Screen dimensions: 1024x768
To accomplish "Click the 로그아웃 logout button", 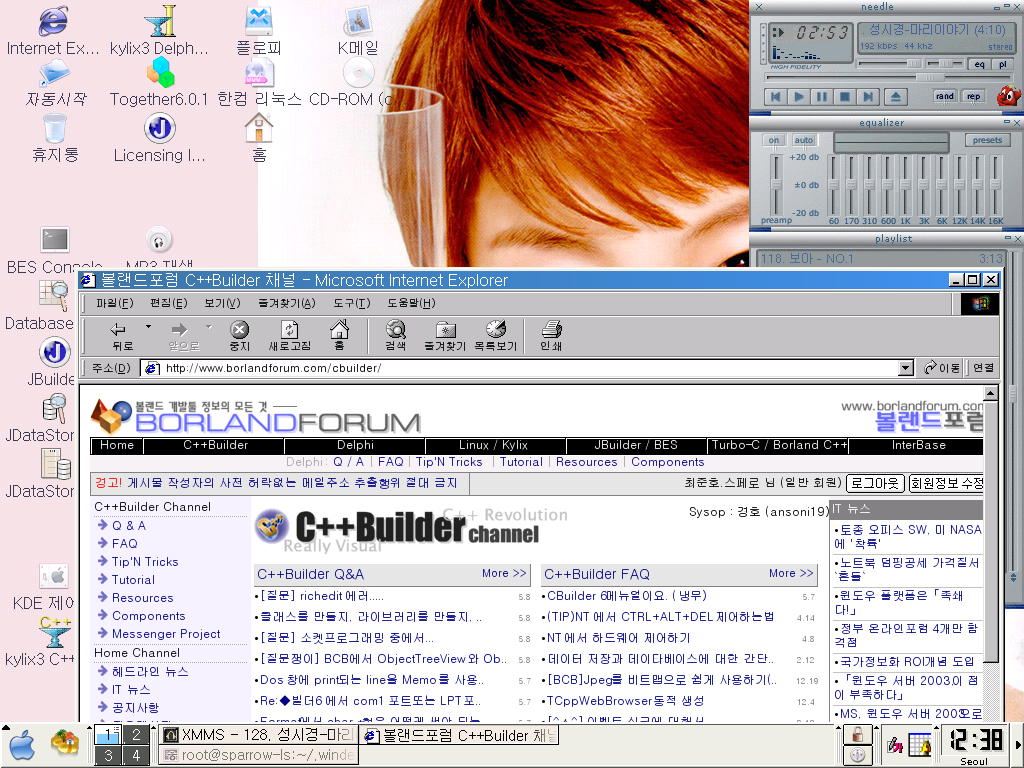I will [x=875, y=483].
